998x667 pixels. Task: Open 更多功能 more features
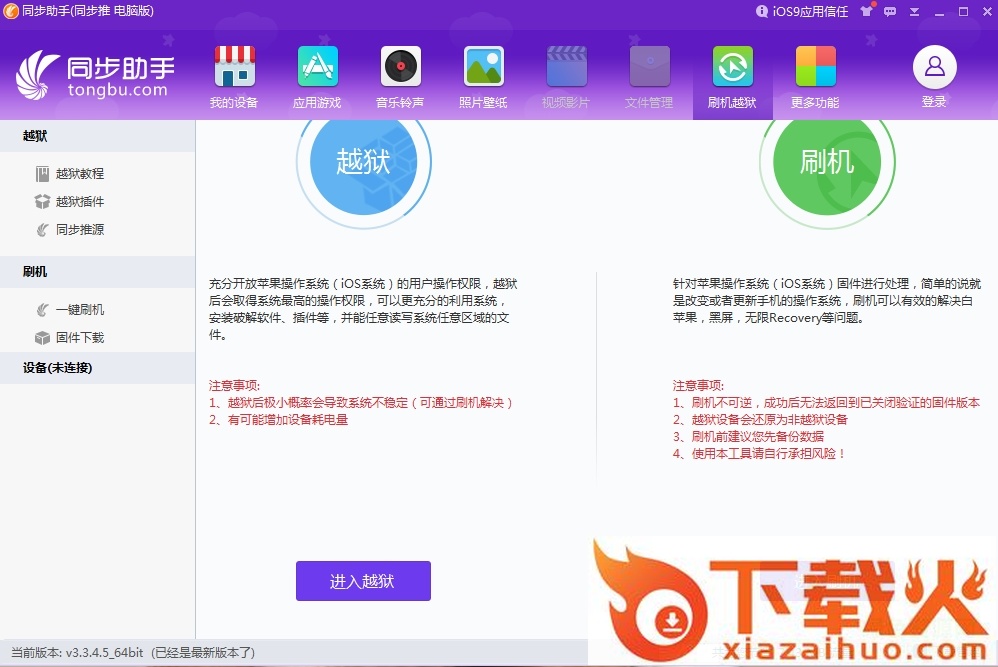815,77
